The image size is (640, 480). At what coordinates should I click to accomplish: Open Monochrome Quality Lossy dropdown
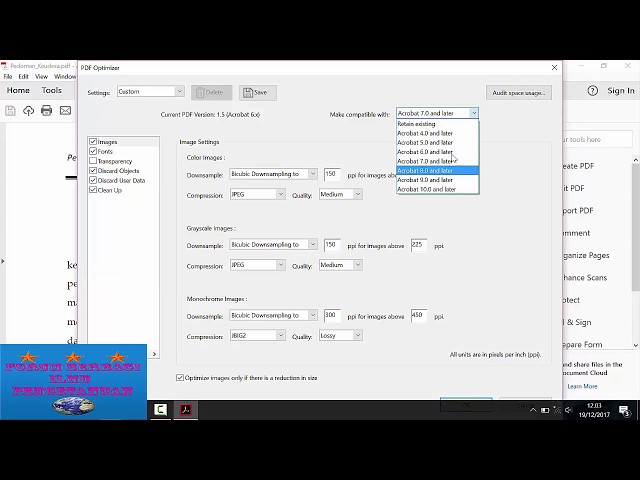[x=340, y=336]
